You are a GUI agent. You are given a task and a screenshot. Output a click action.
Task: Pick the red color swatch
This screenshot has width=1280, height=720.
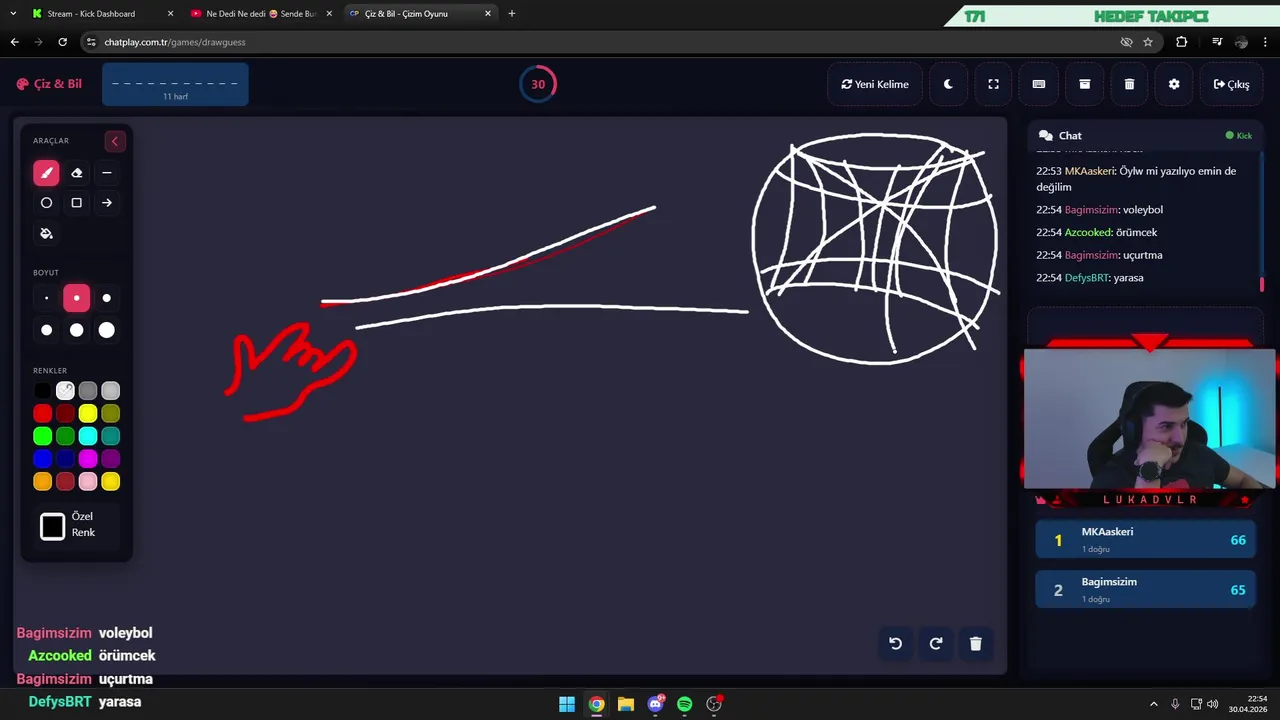coord(42,413)
